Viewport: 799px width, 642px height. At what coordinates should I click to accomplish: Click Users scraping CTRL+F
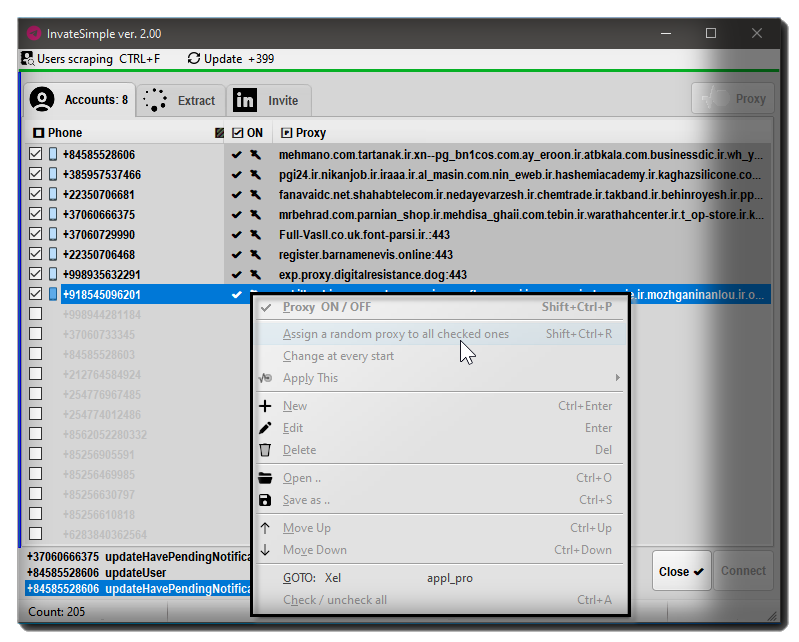91,59
